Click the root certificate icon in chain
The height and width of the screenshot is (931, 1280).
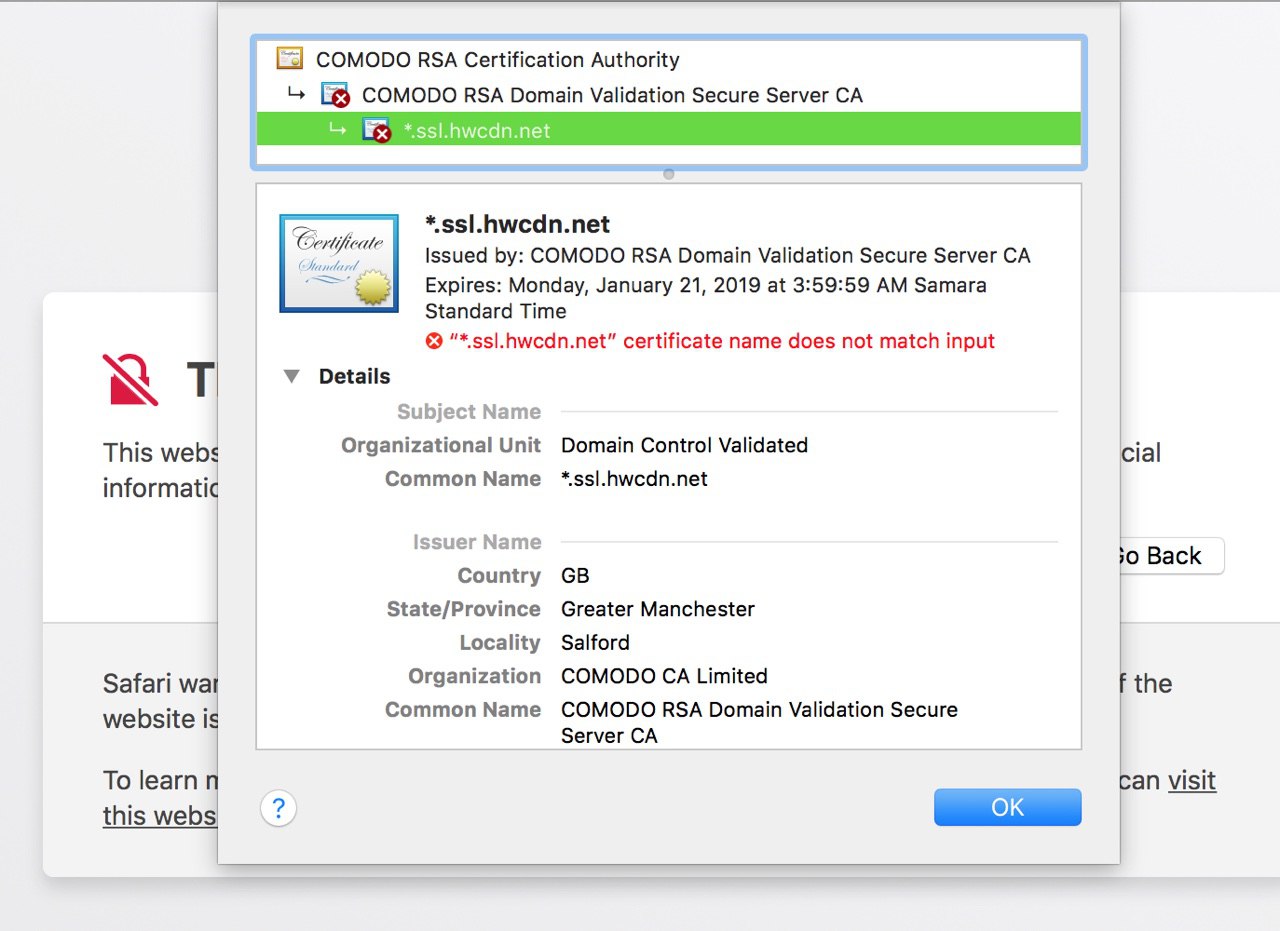tap(290, 59)
